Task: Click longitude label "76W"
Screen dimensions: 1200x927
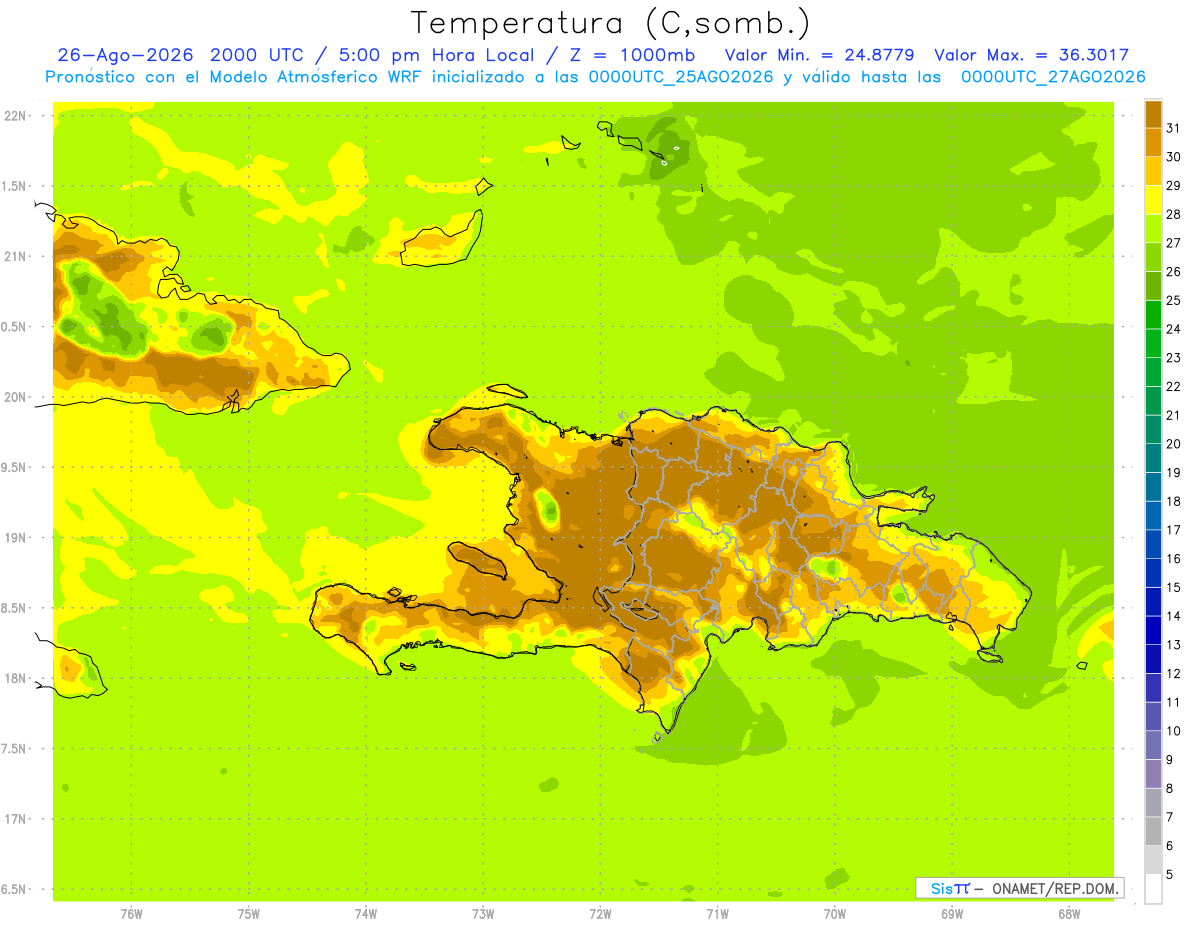Action: click(131, 914)
